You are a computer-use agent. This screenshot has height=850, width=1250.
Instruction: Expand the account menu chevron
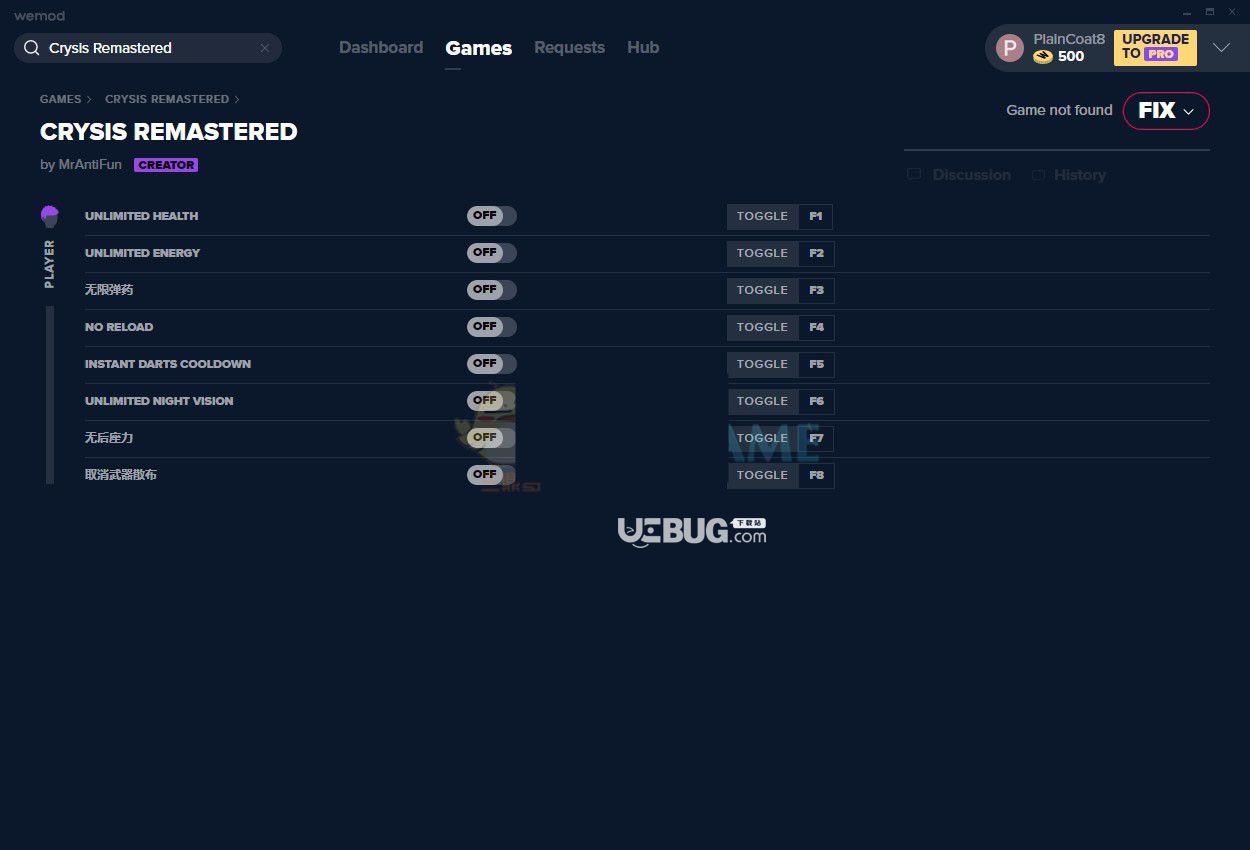pos(1221,48)
